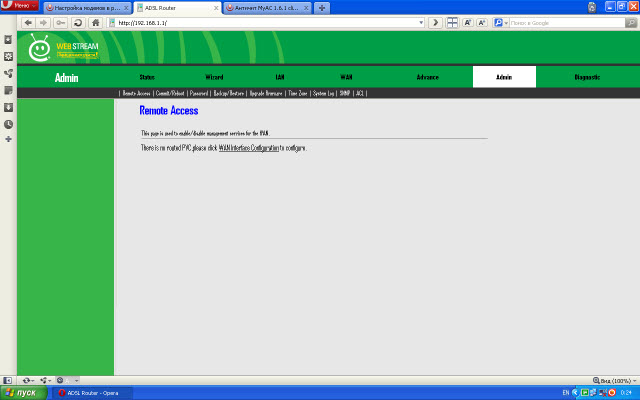This screenshot has height=400, width=640.
Task: Click the WebStream smiley logo
Action: [x=40, y=47]
